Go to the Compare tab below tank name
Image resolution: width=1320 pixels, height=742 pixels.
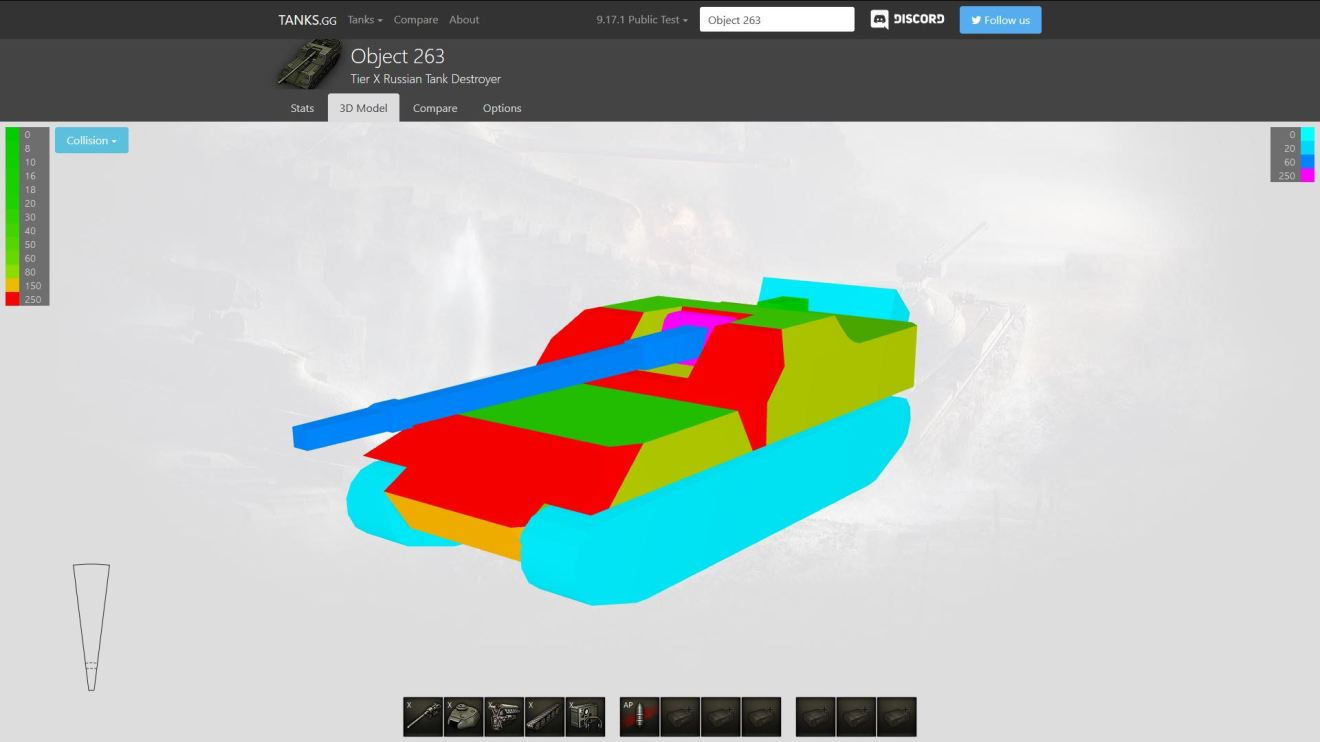pyautogui.click(x=435, y=108)
